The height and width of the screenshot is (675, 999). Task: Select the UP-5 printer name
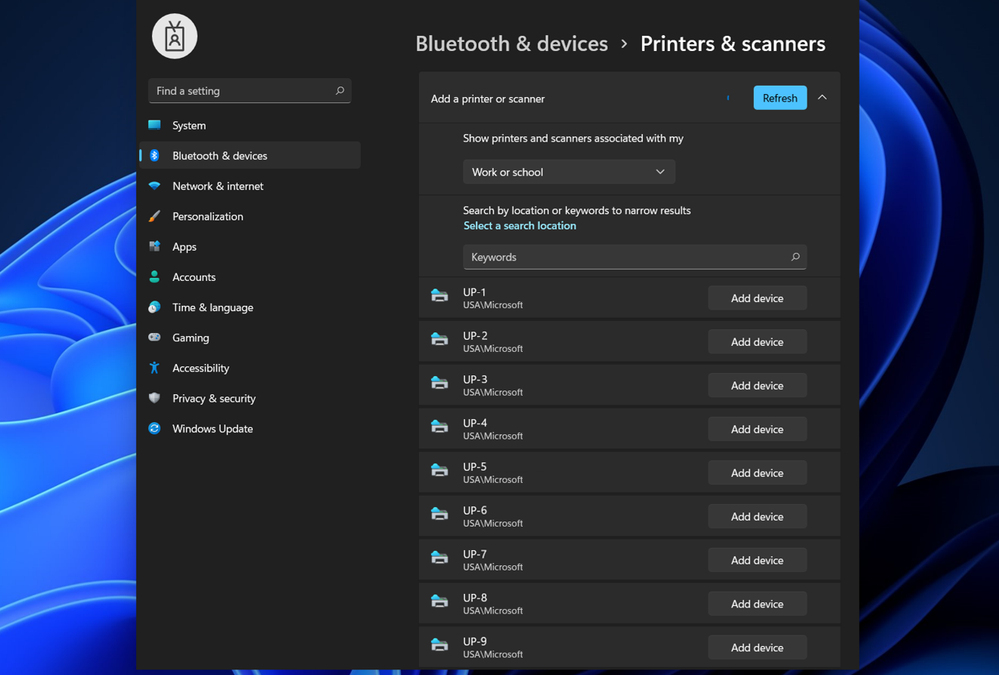[x=475, y=467]
